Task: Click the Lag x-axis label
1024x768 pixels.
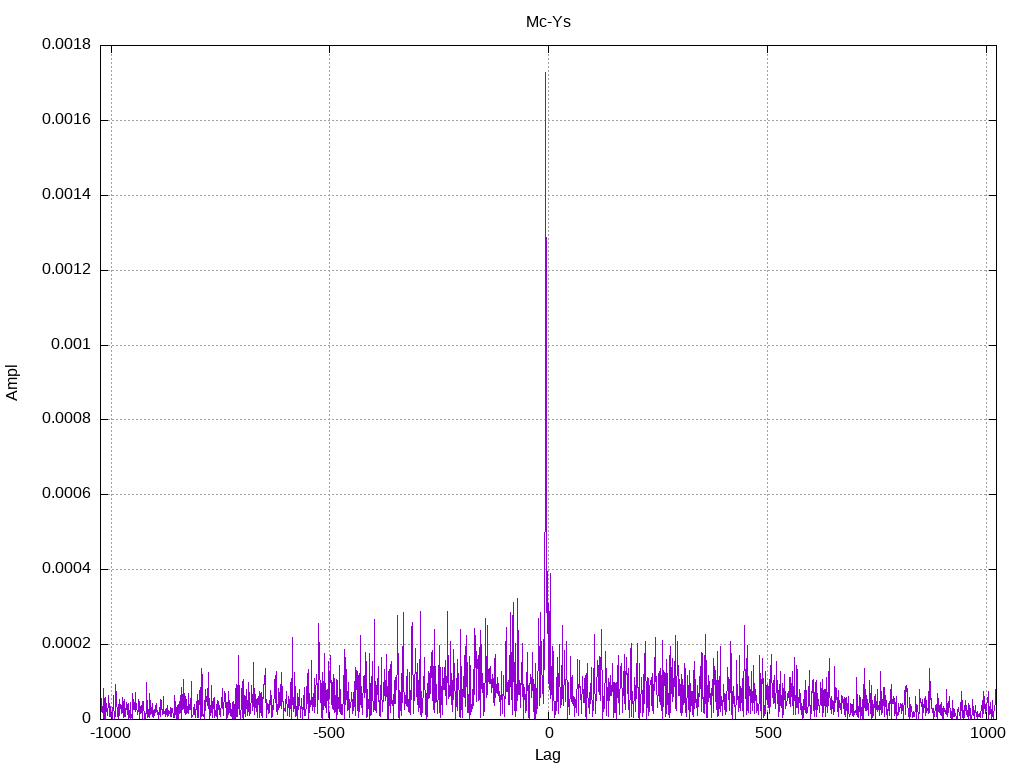Action: click(x=548, y=755)
